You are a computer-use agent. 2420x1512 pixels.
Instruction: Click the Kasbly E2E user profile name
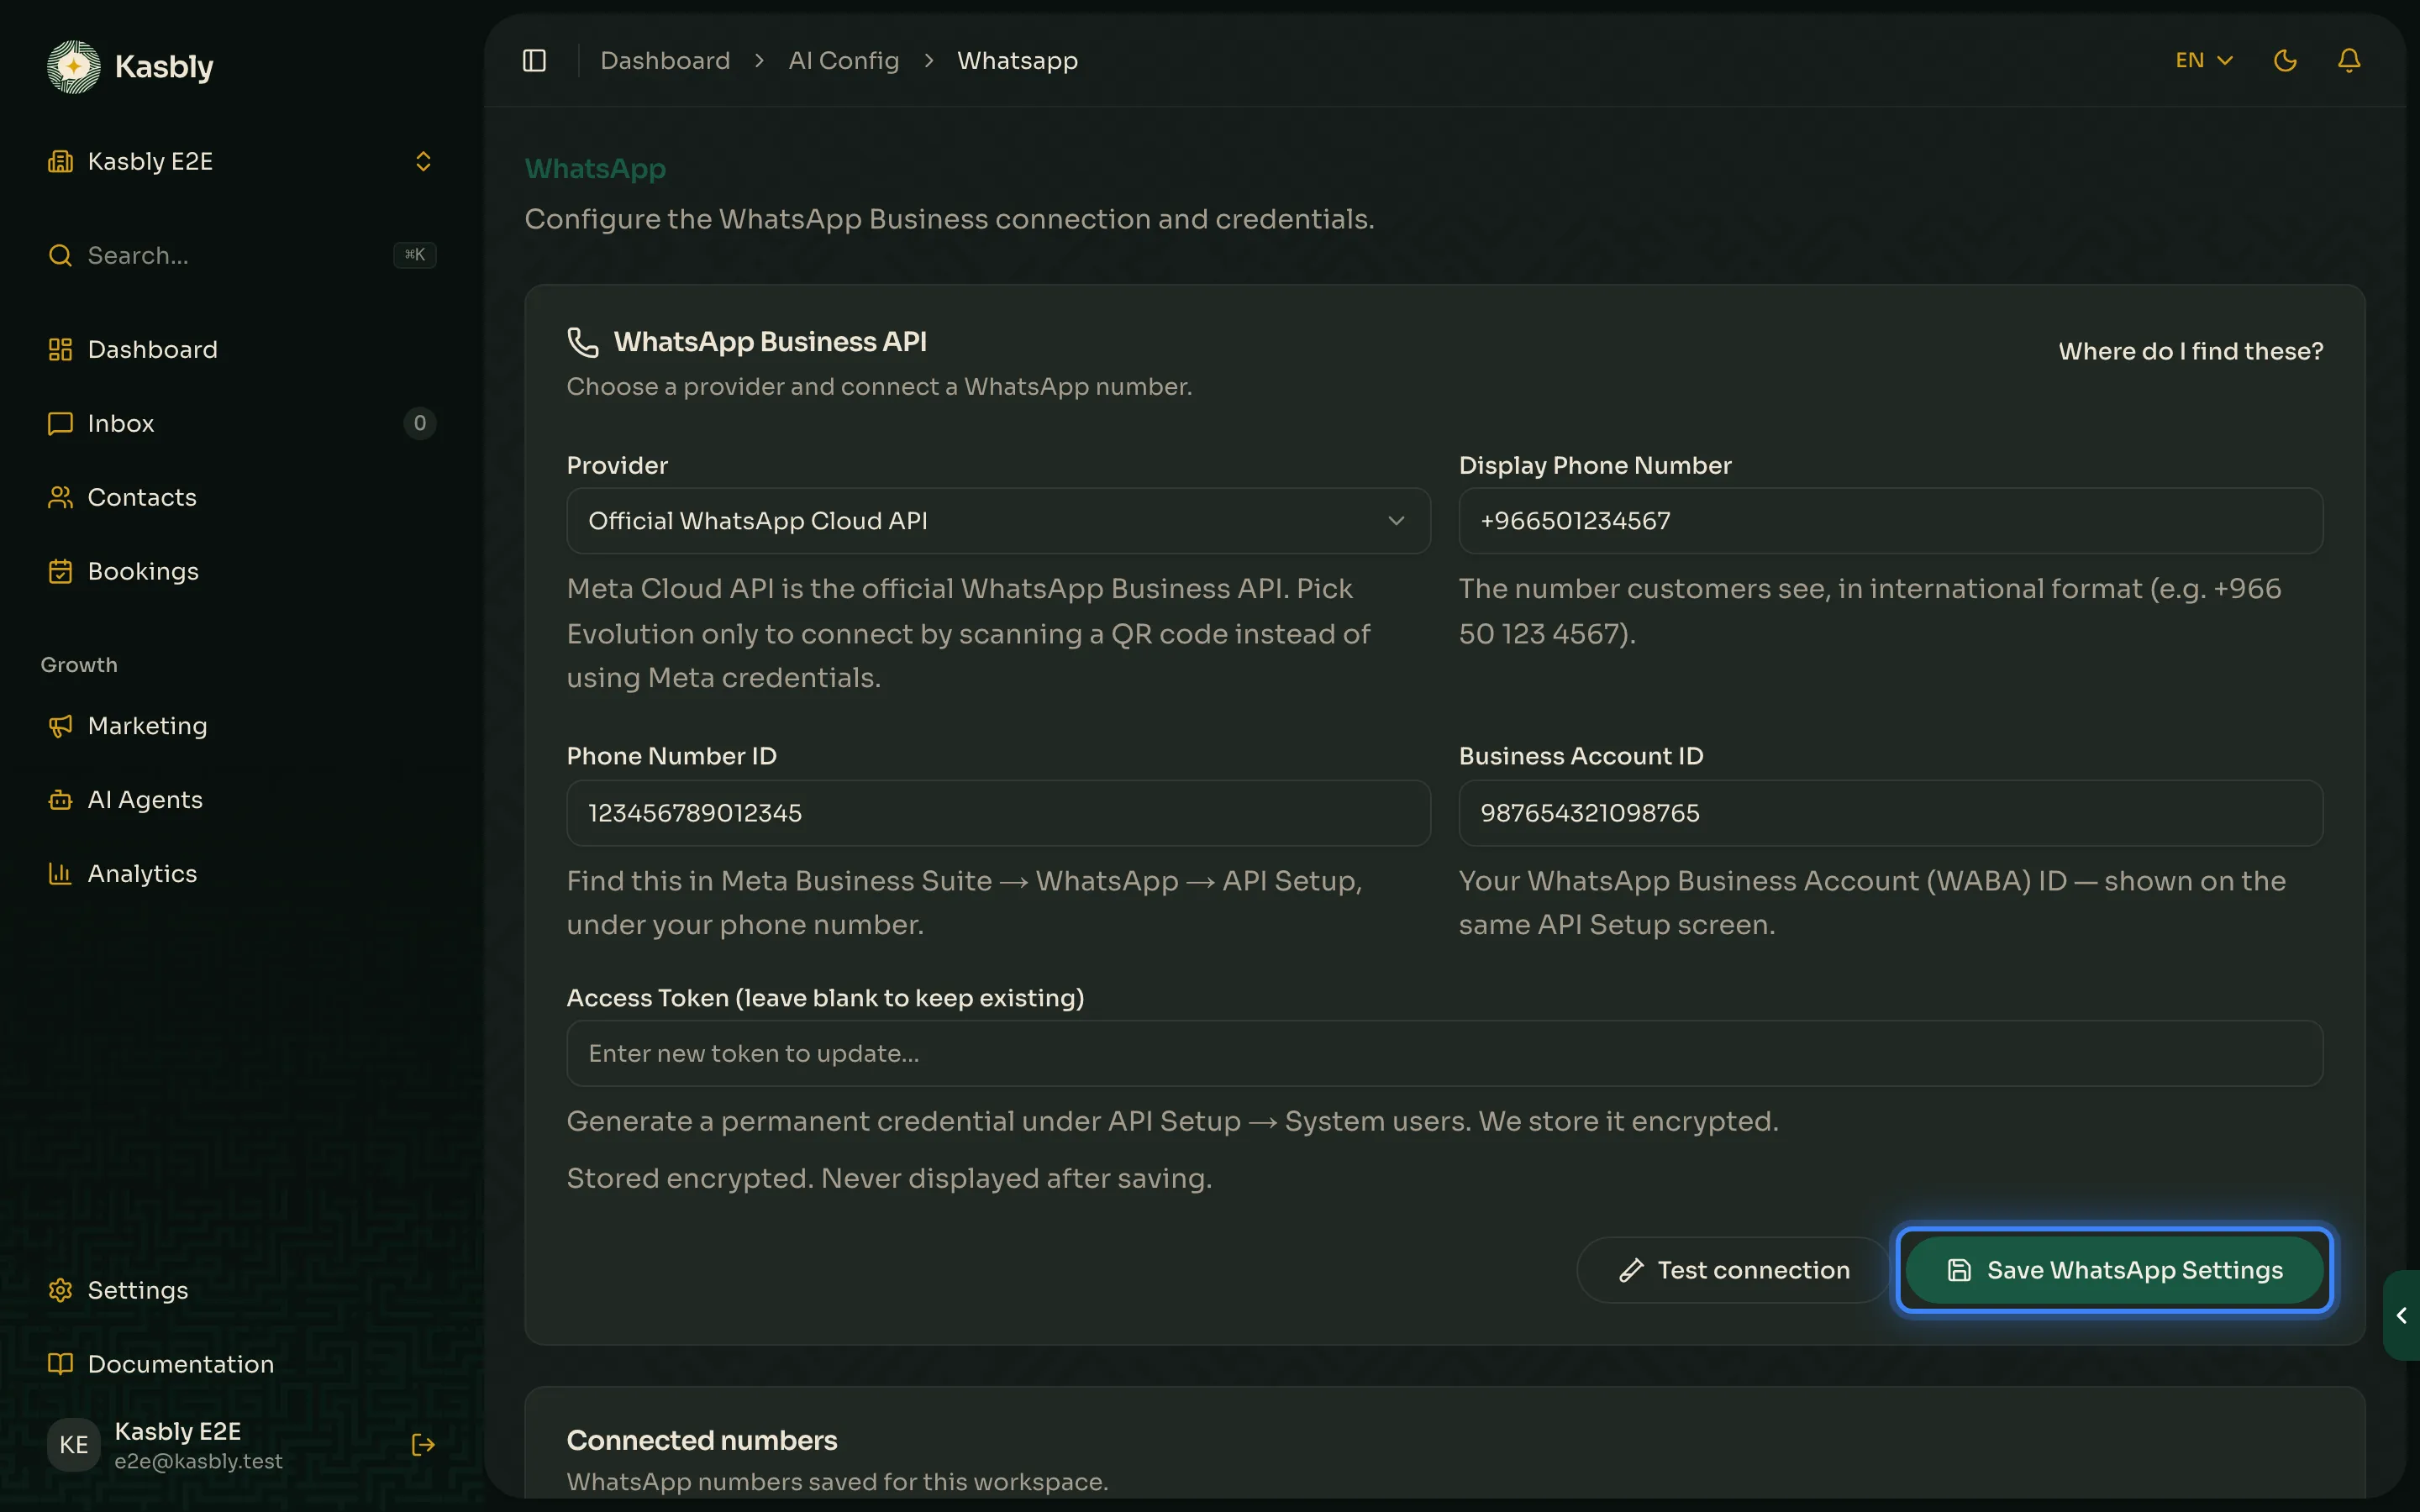coord(178,1431)
